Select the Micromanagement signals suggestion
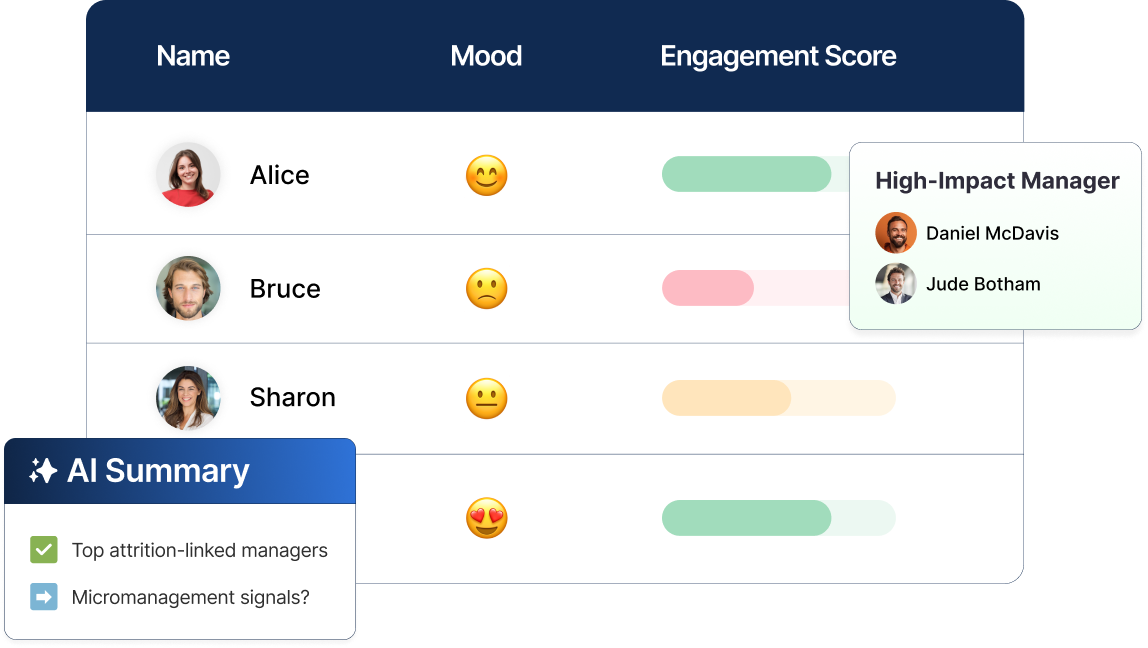 (189, 597)
